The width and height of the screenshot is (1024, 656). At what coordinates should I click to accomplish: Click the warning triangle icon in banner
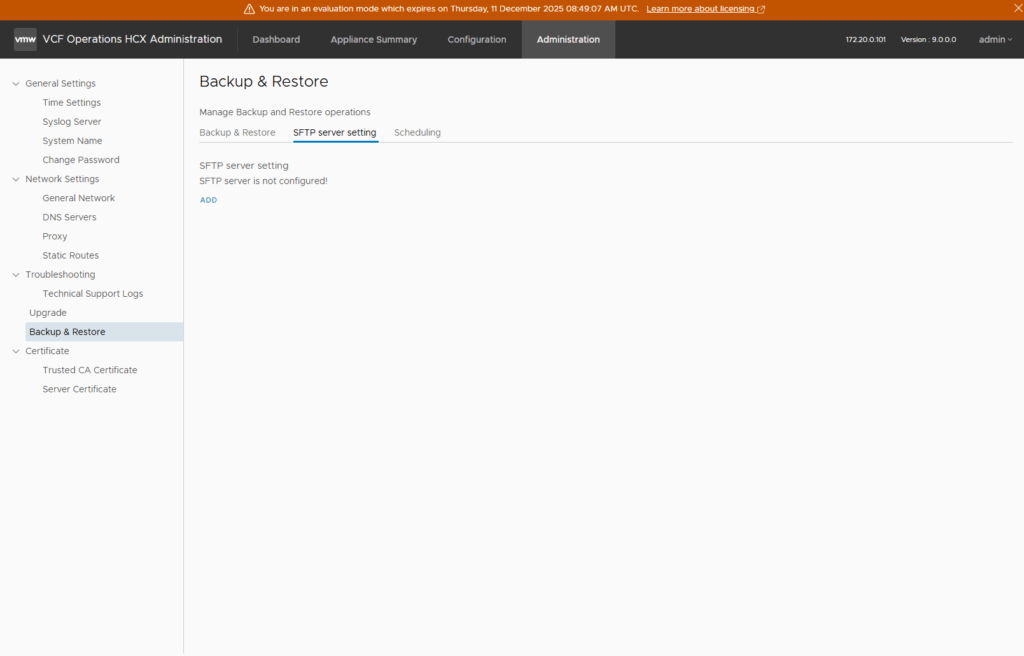249,9
